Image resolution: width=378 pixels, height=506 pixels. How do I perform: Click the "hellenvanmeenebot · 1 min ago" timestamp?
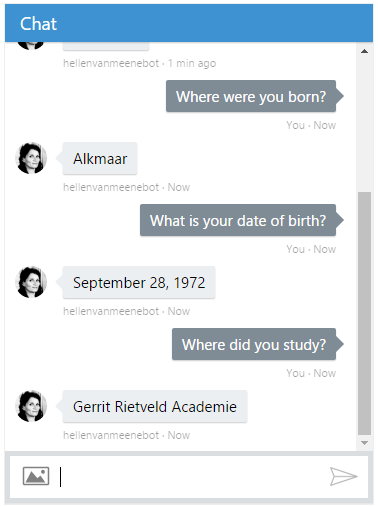click(x=140, y=63)
